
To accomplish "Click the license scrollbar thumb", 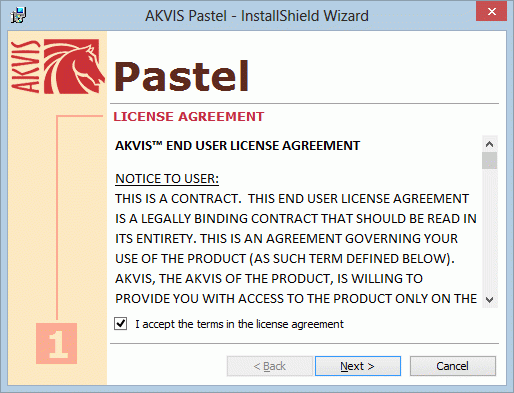I will coord(489,161).
